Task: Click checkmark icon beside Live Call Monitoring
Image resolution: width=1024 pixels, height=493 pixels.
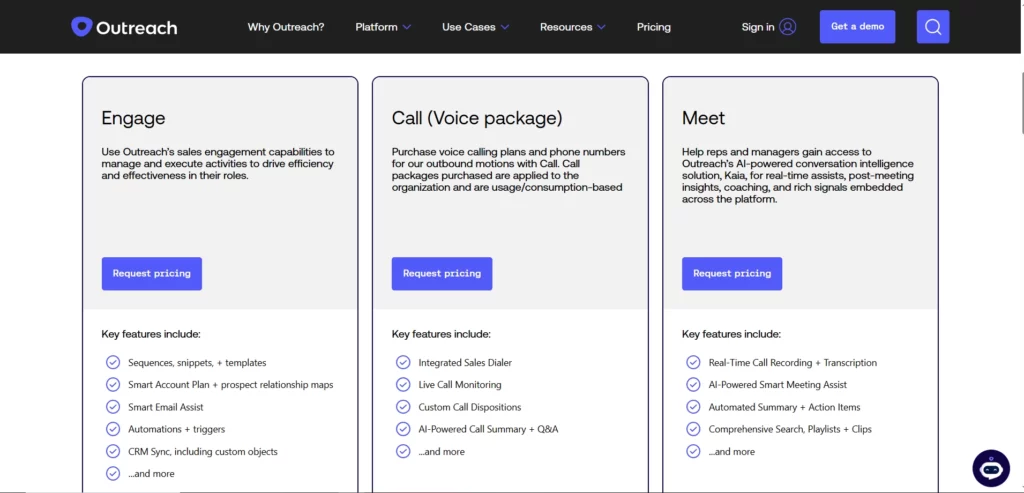Action: tap(403, 385)
